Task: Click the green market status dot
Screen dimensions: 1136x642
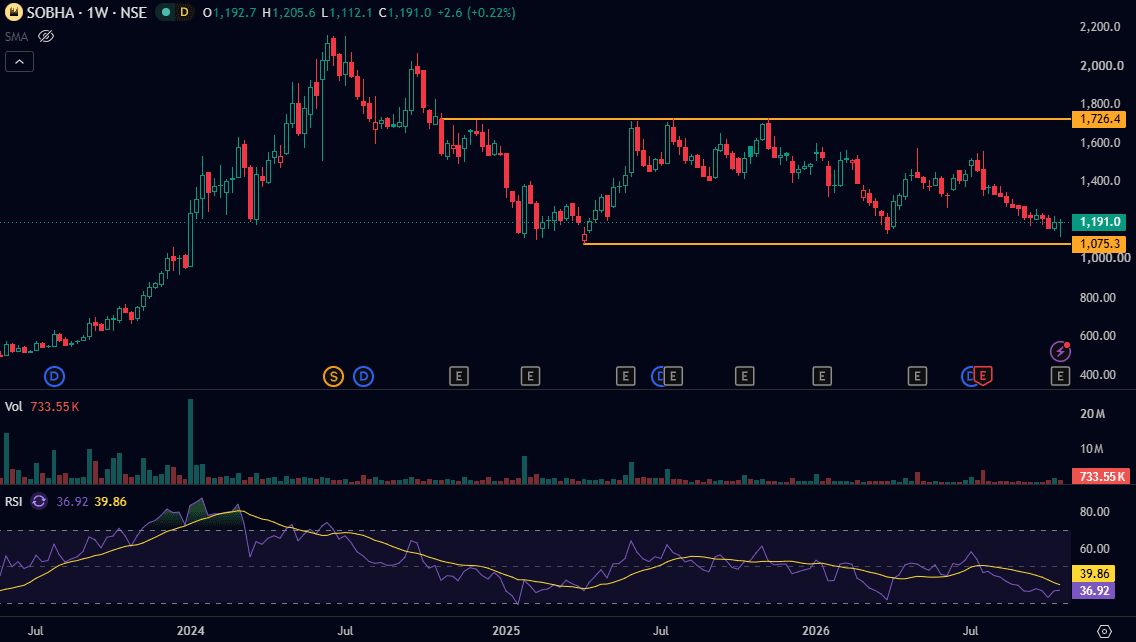Action: 166,12
